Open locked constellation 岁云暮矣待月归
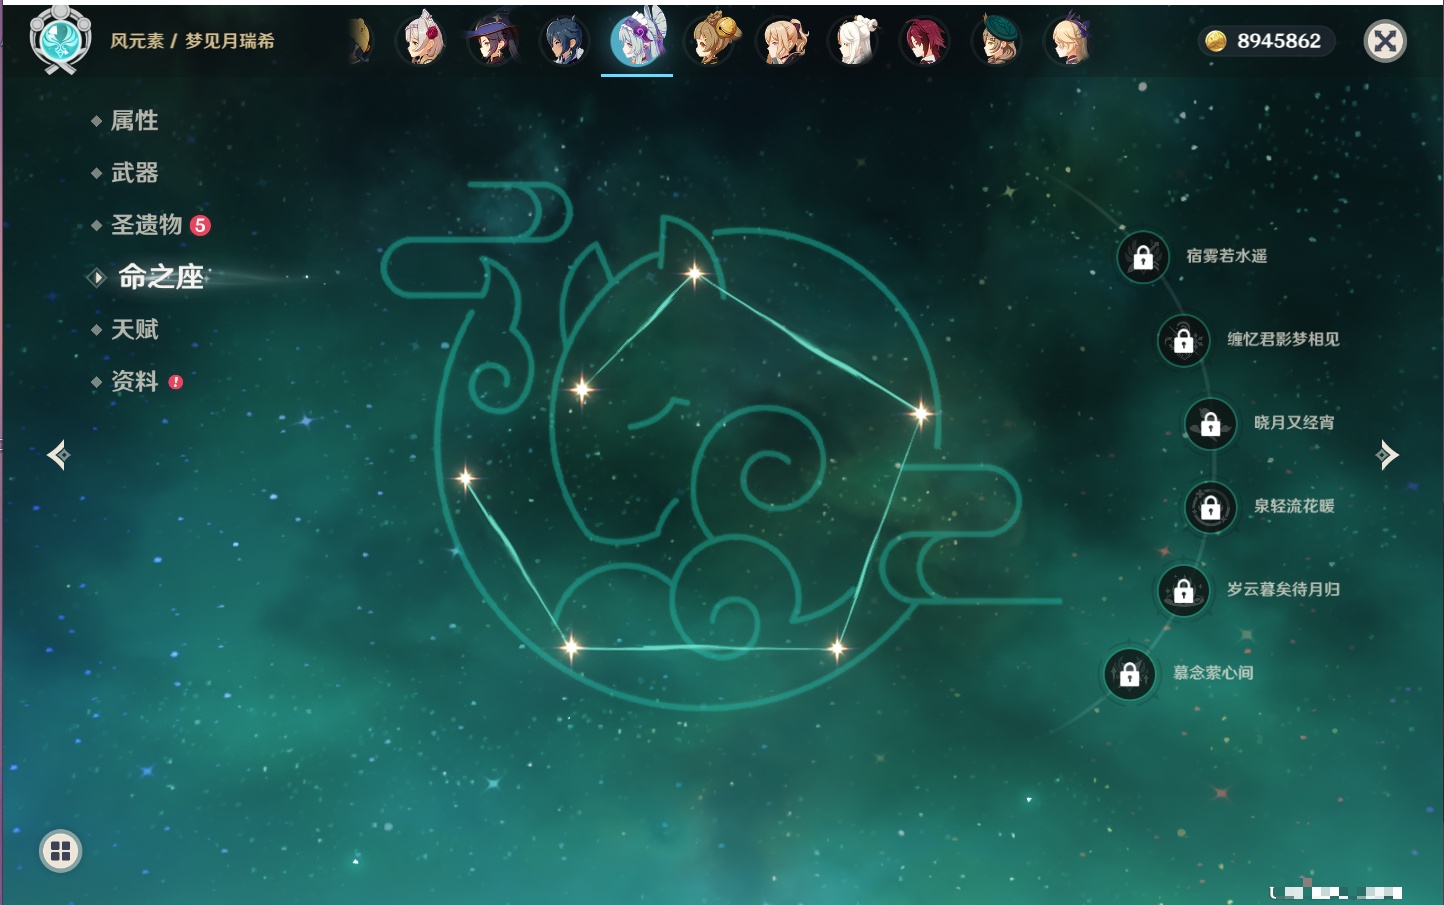Screen dimensions: 1444x905 (1184, 590)
